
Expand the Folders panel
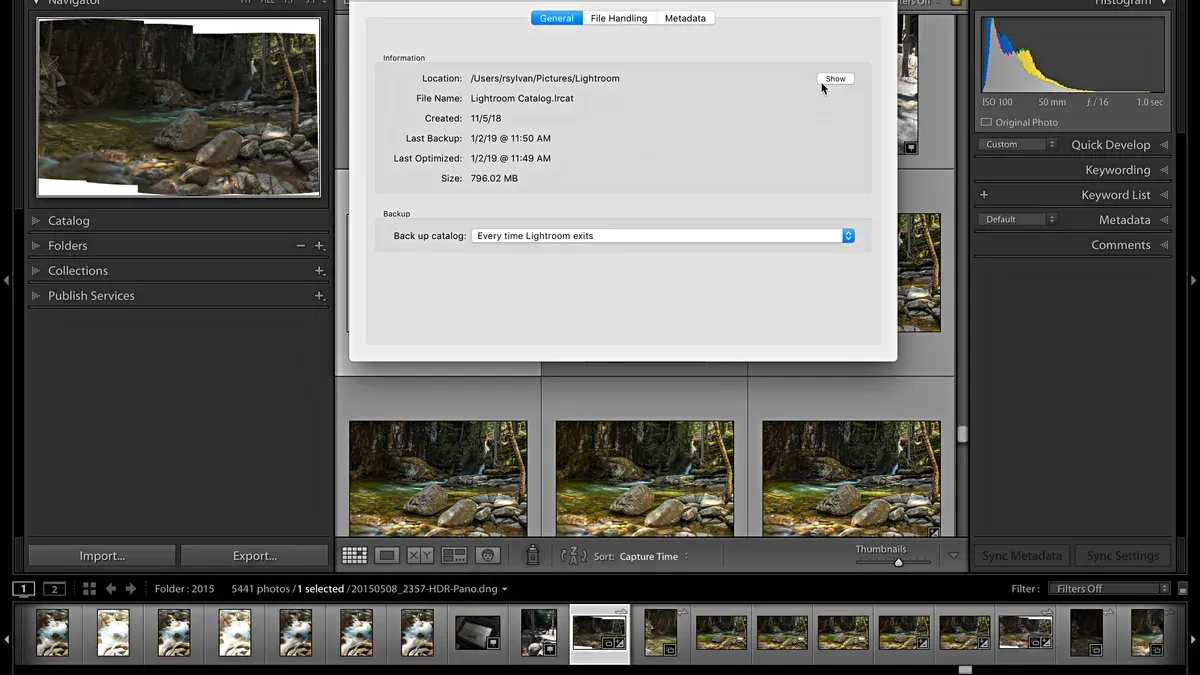click(36, 246)
